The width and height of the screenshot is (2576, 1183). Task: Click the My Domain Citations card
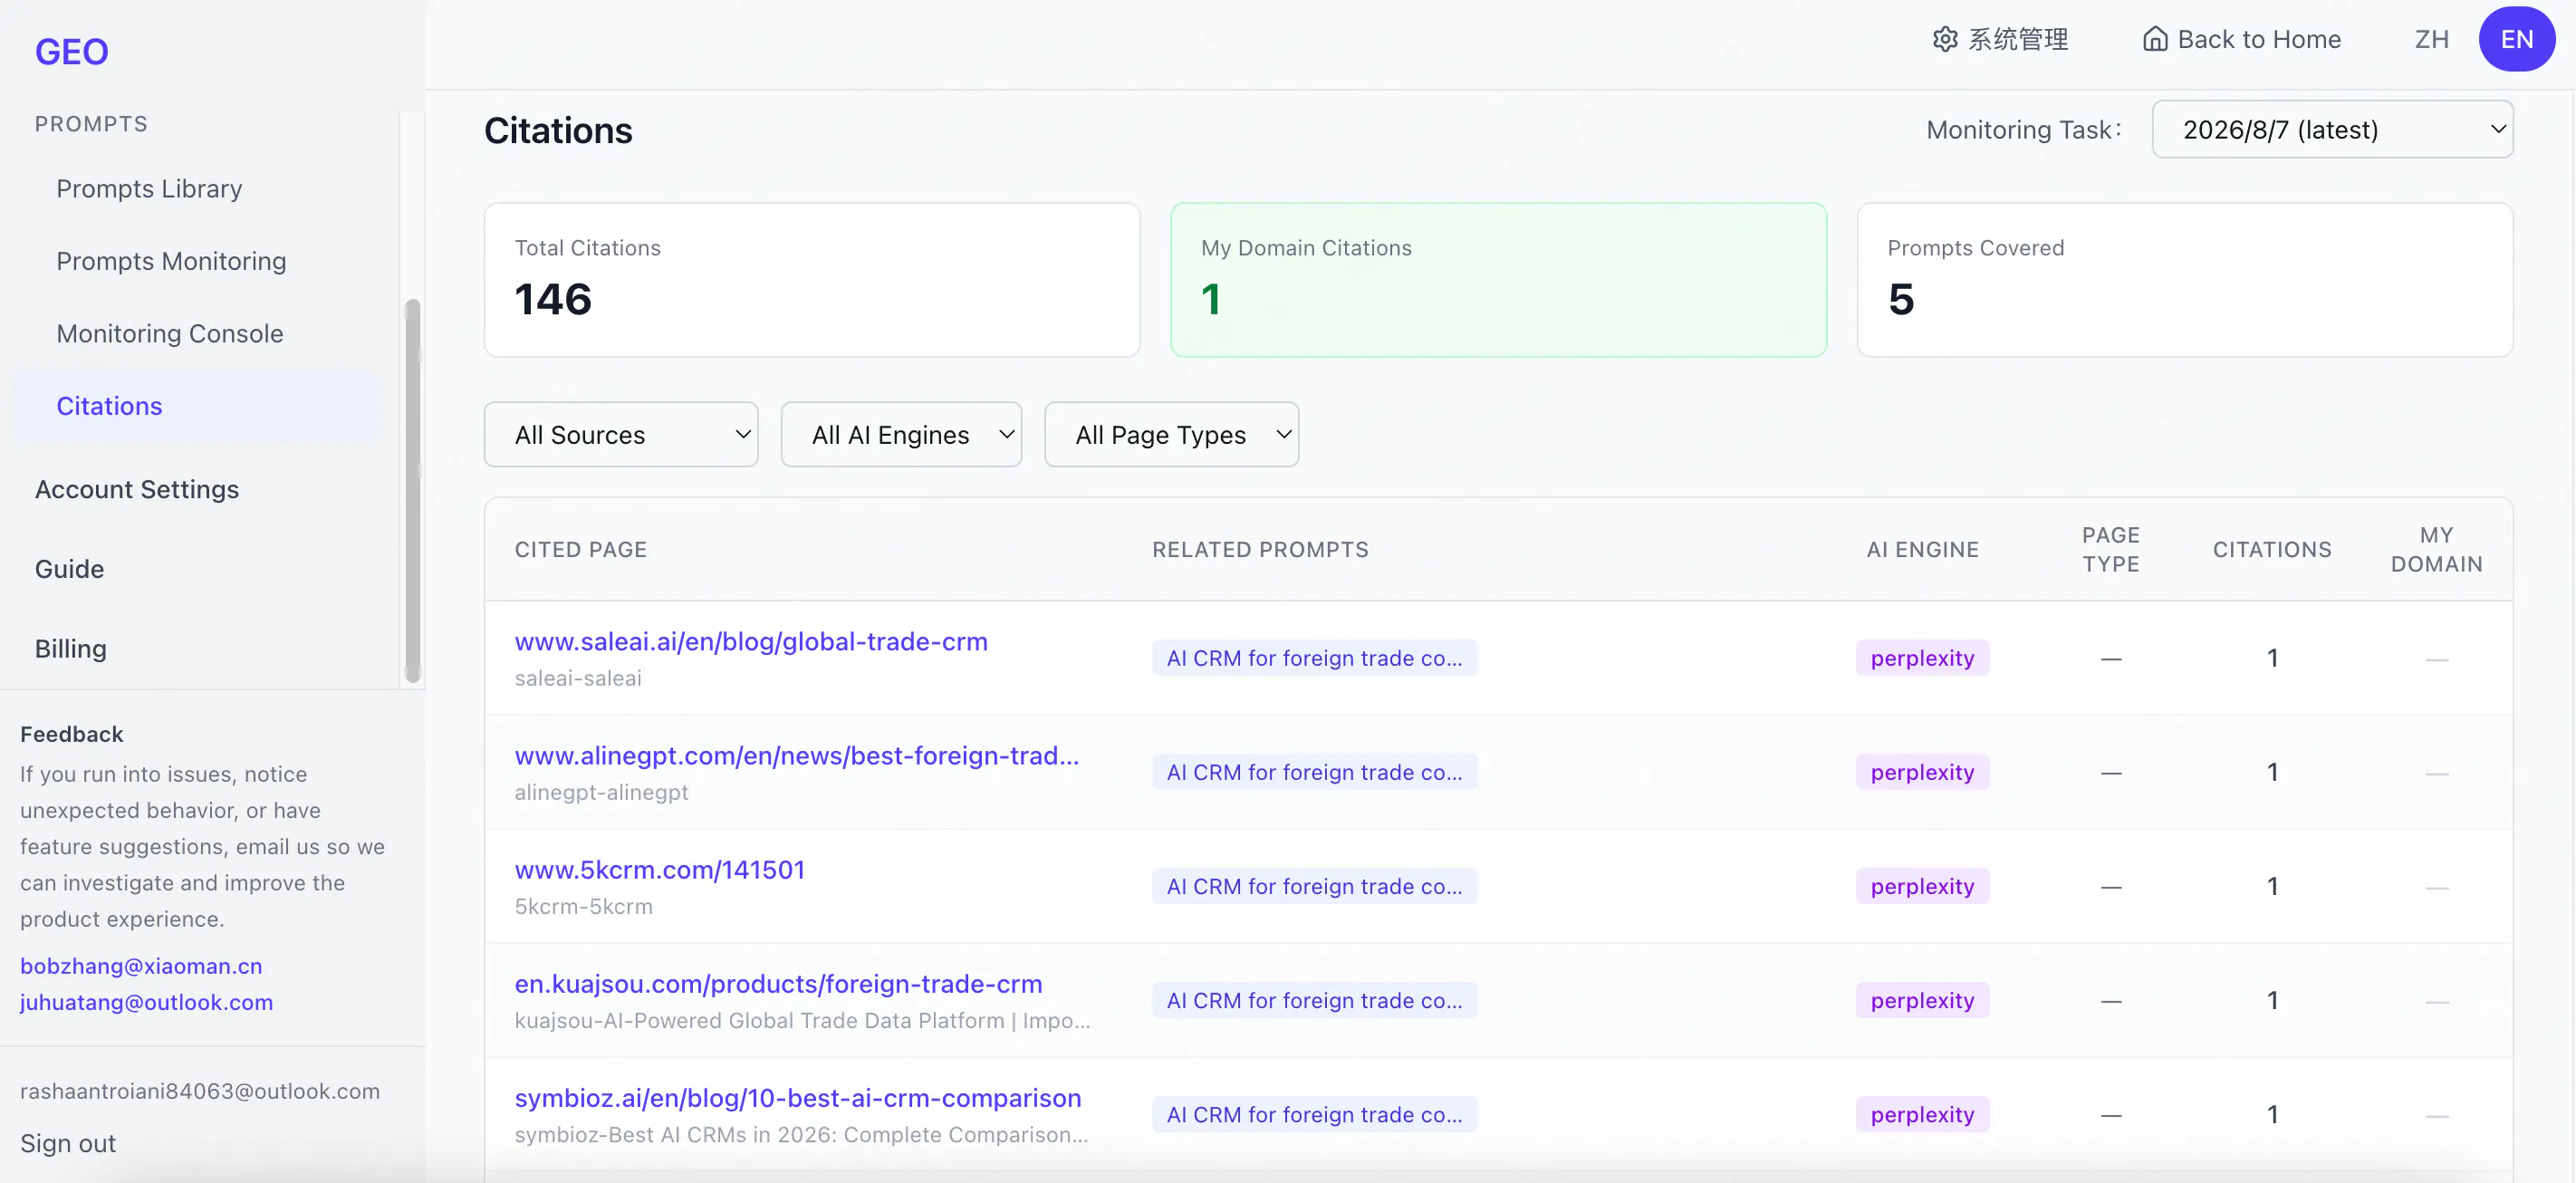point(1498,280)
